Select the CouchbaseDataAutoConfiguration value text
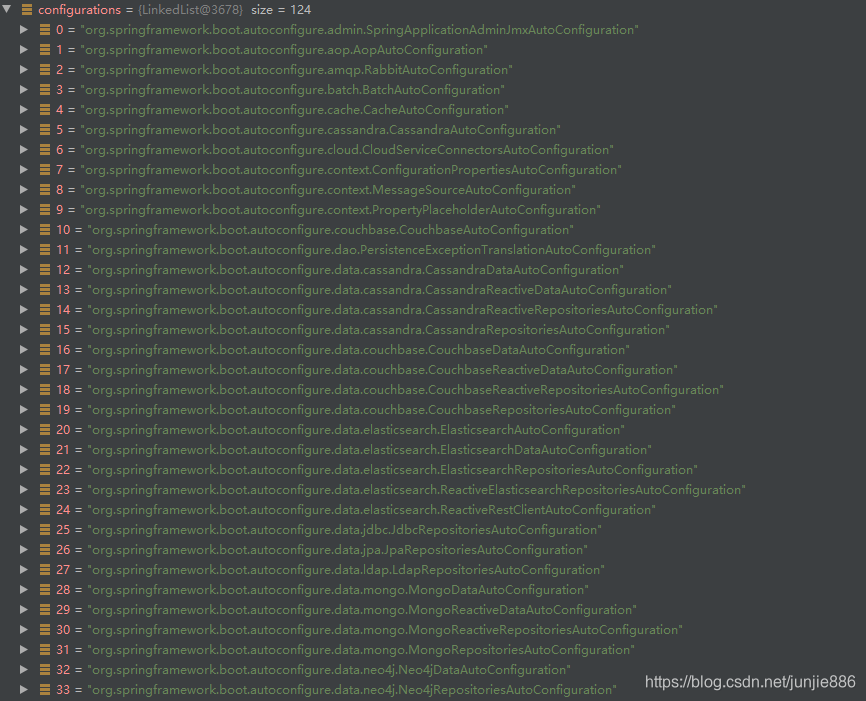Screen dimensions: 866x701 (358, 350)
